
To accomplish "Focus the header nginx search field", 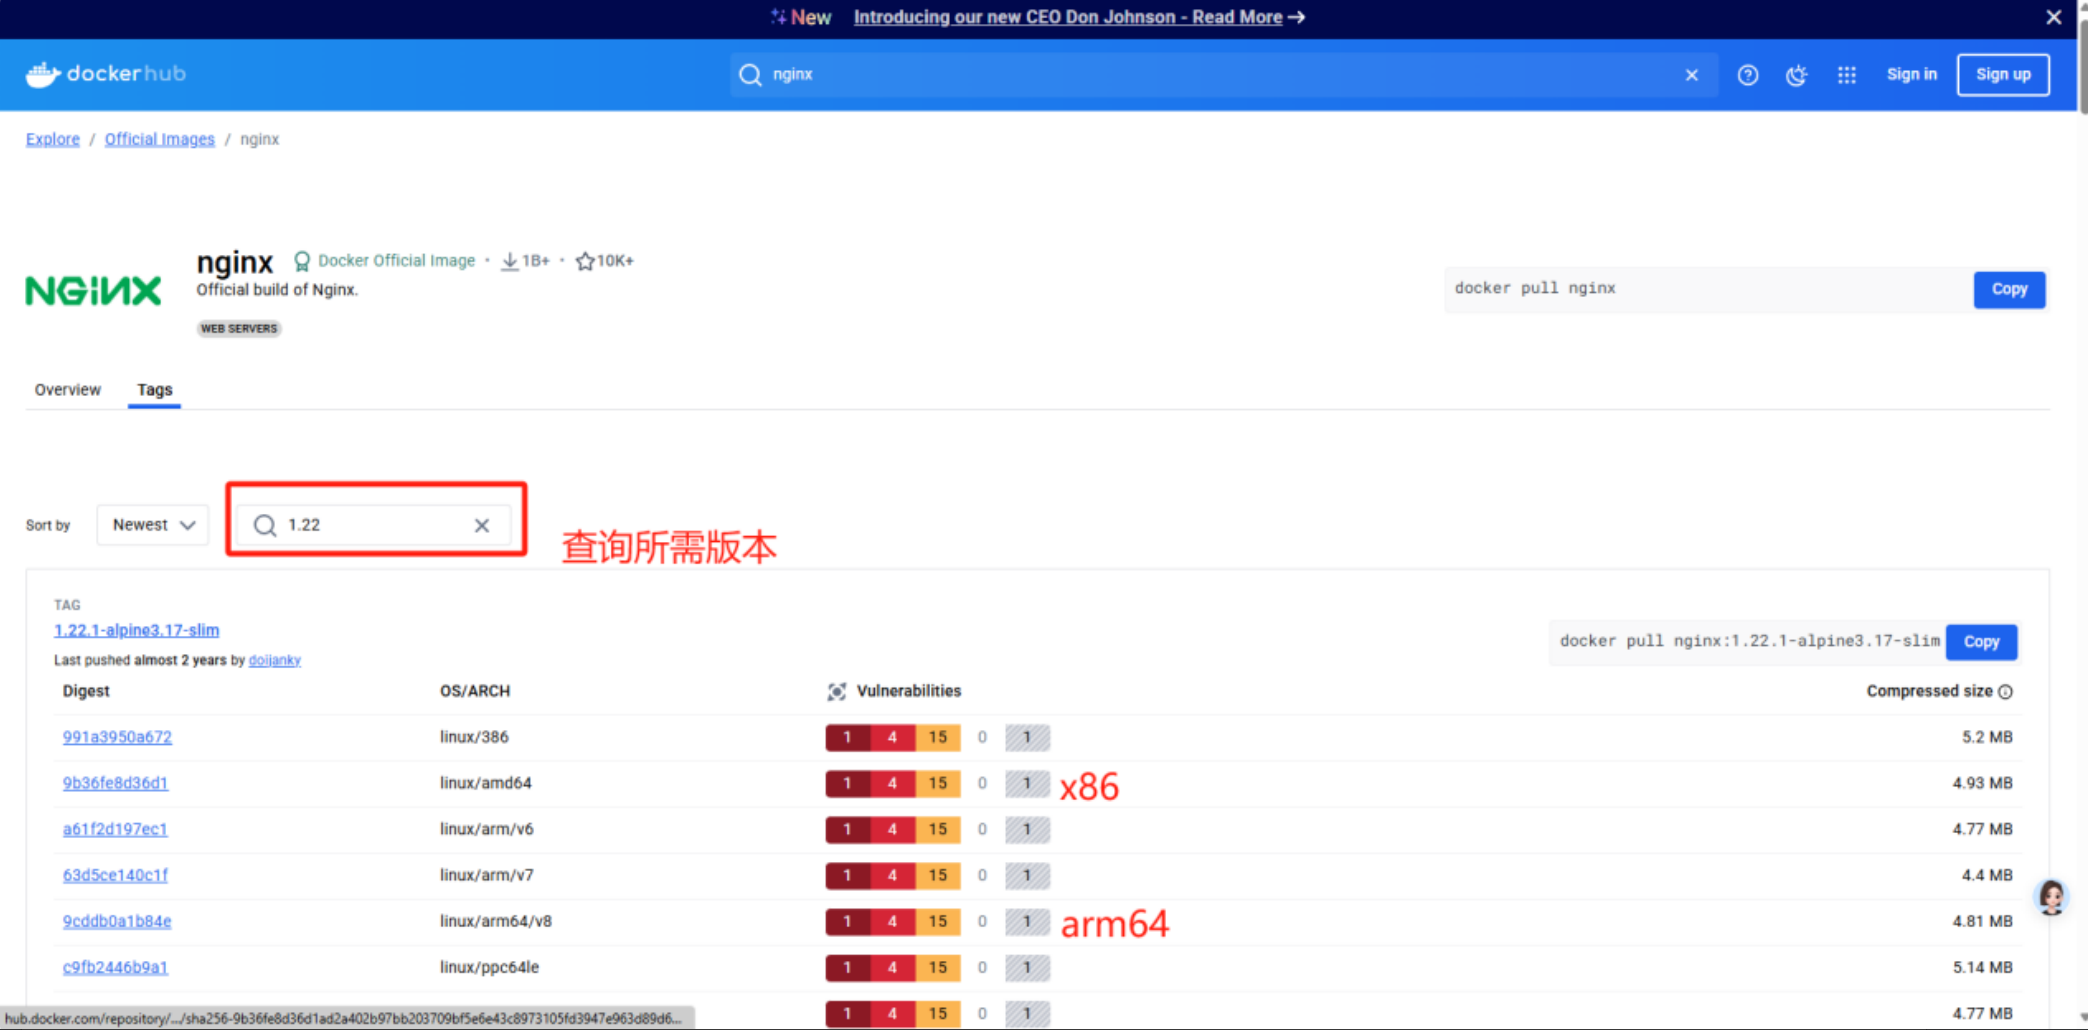I will [x=1224, y=75].
